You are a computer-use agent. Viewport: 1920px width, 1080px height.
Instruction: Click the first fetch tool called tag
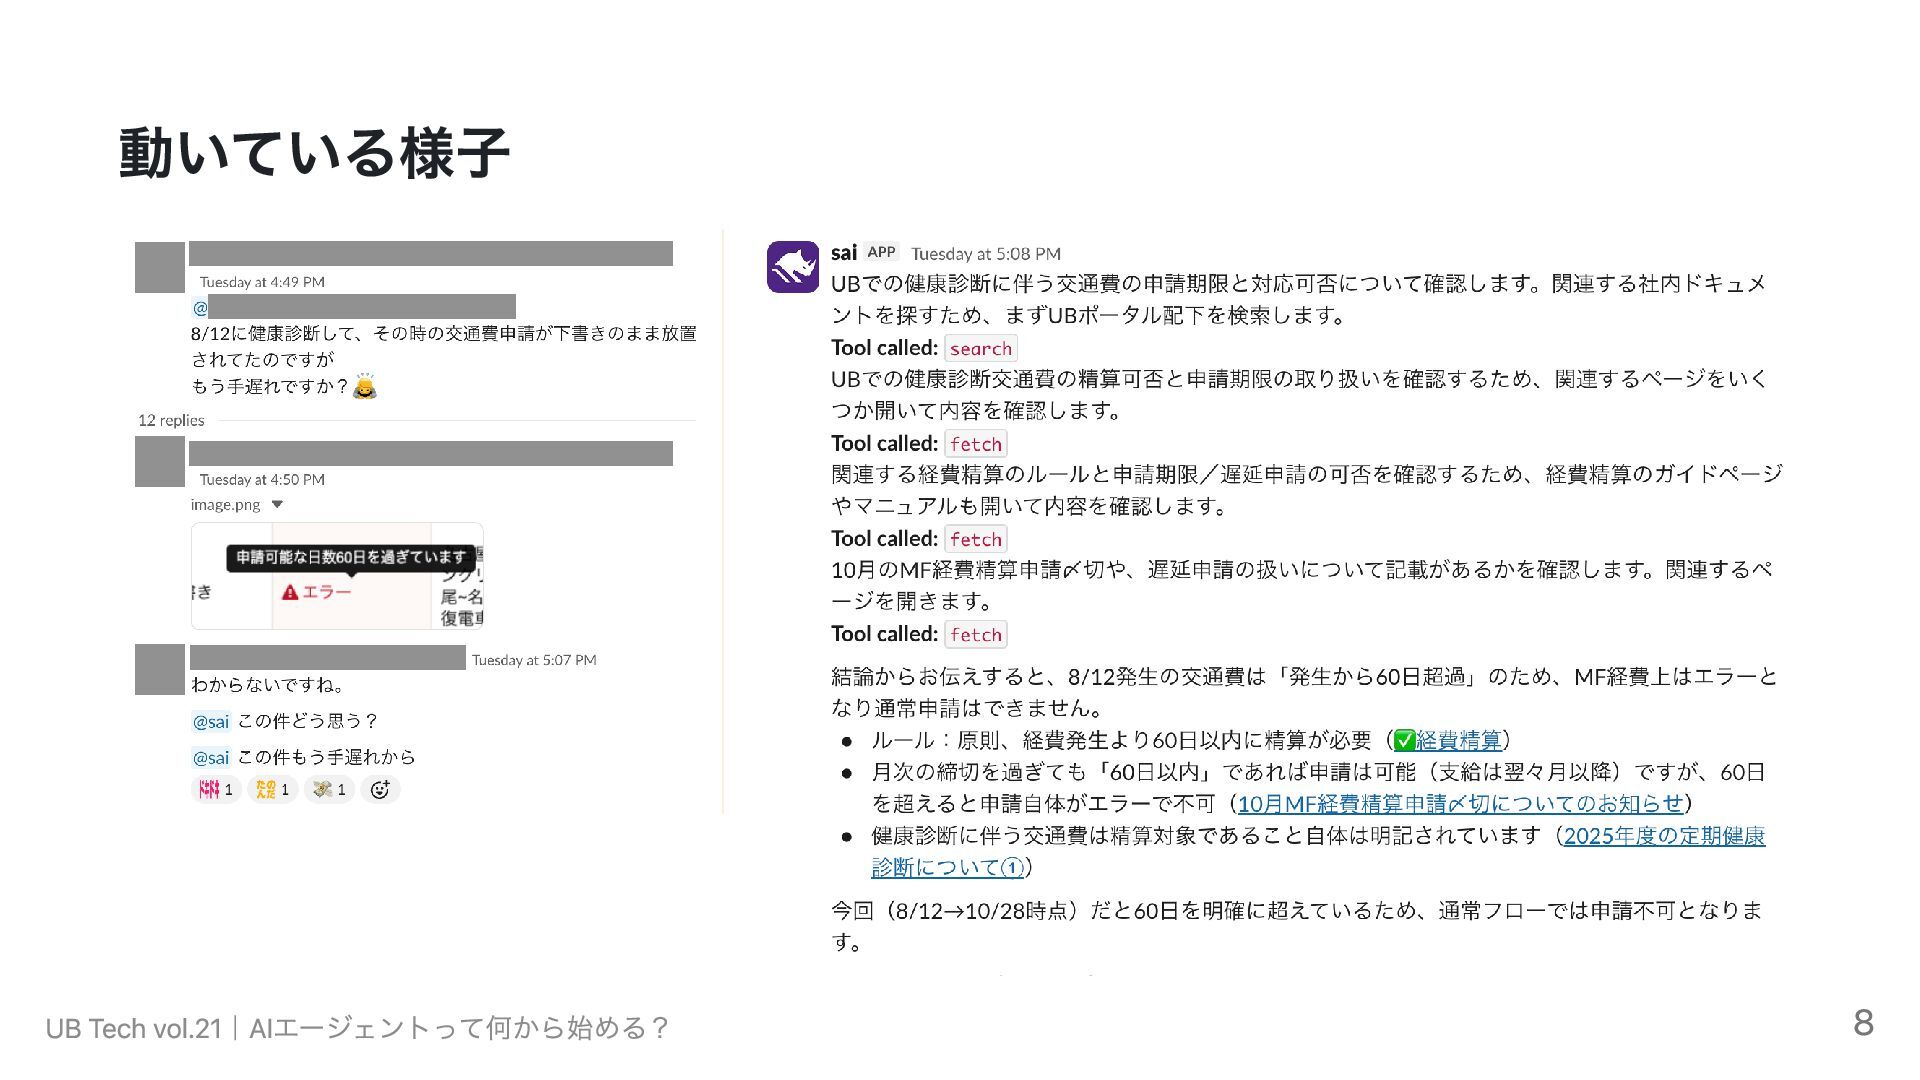(975, 444)
